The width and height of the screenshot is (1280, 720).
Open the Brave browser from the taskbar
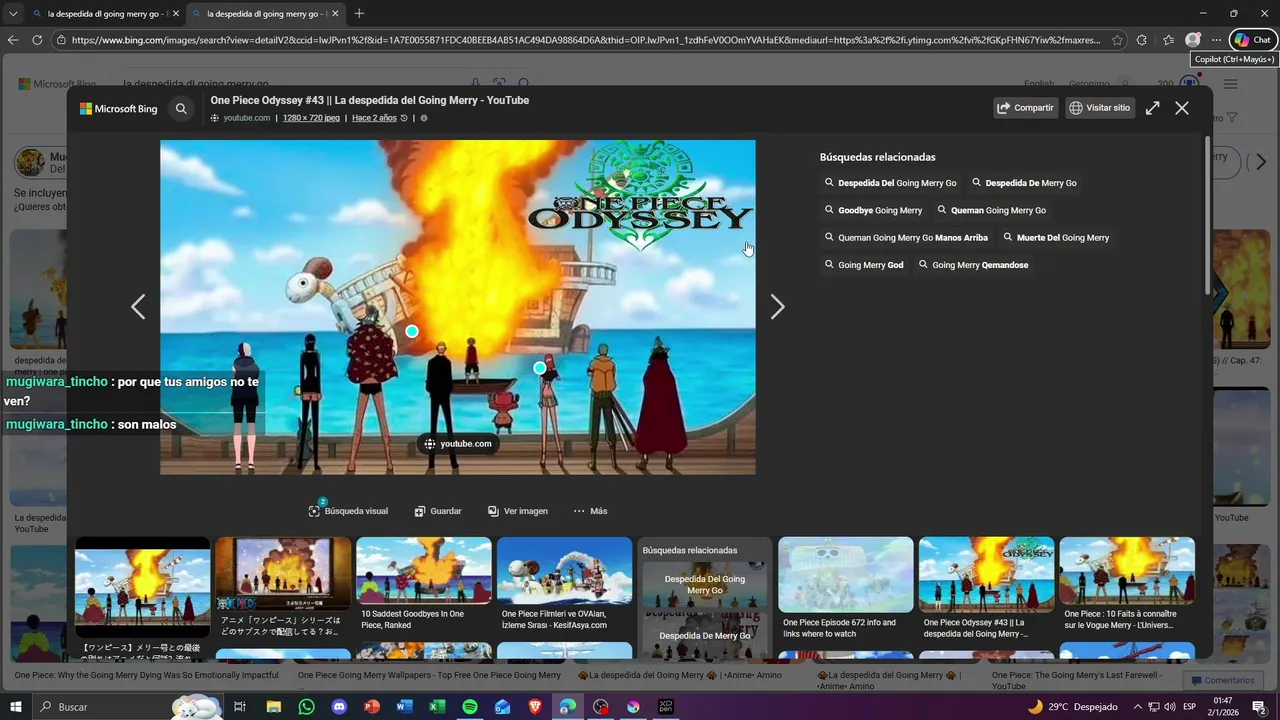[x=535, y=707]
